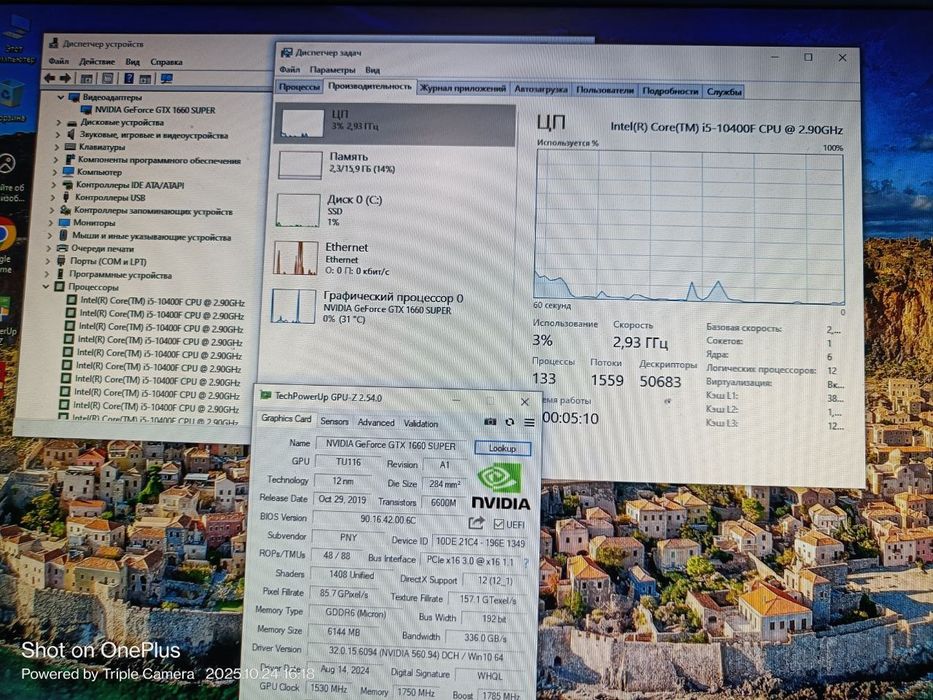Open the Validation tab in GPU-Z

[421, 423]
